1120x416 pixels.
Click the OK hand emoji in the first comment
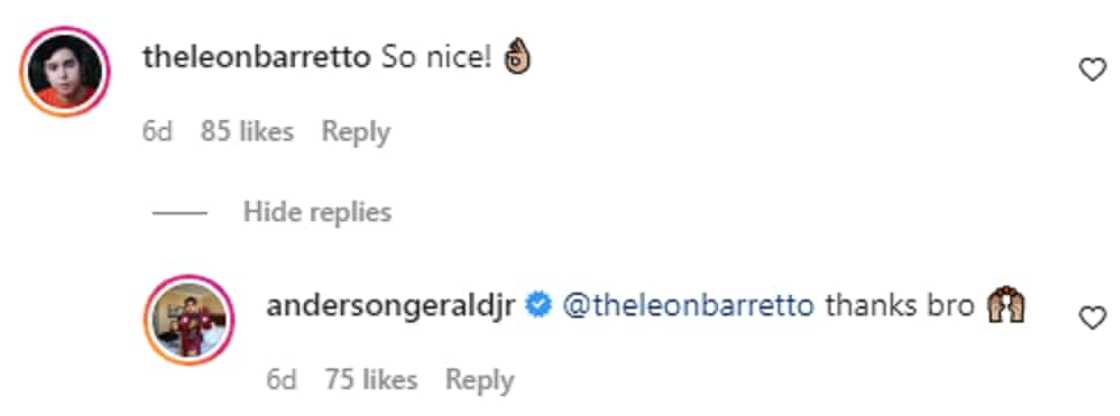click(x=514, y=59)
